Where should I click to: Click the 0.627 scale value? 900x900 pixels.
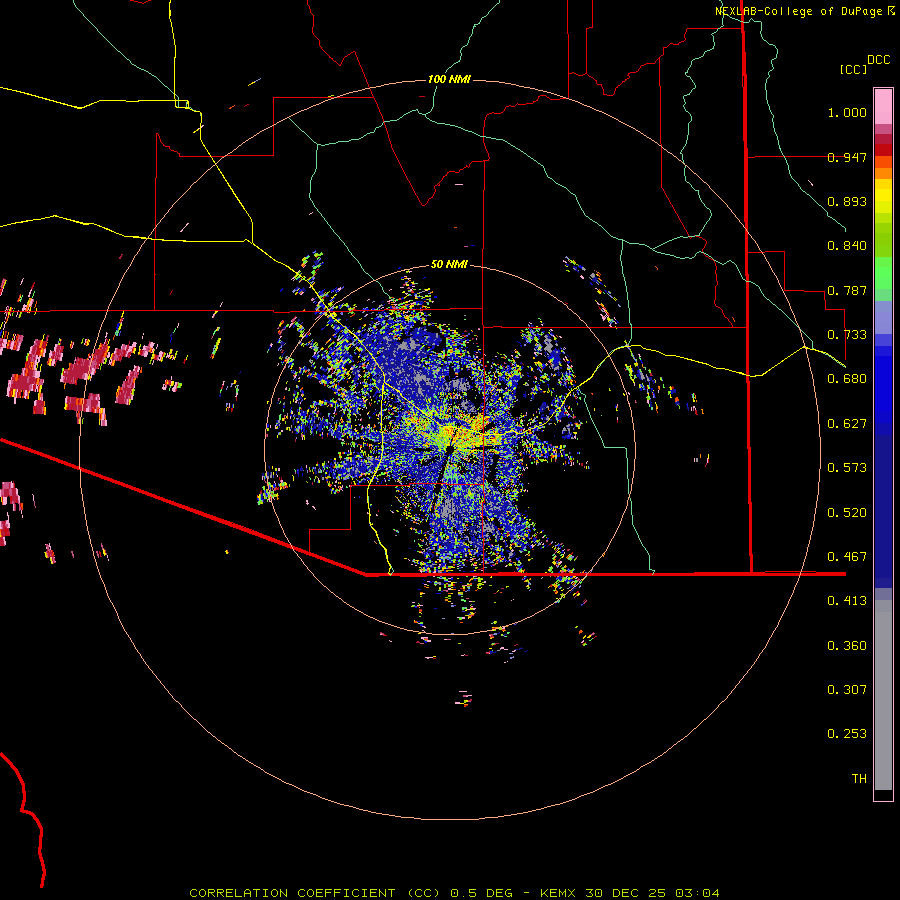pos(847,424)
